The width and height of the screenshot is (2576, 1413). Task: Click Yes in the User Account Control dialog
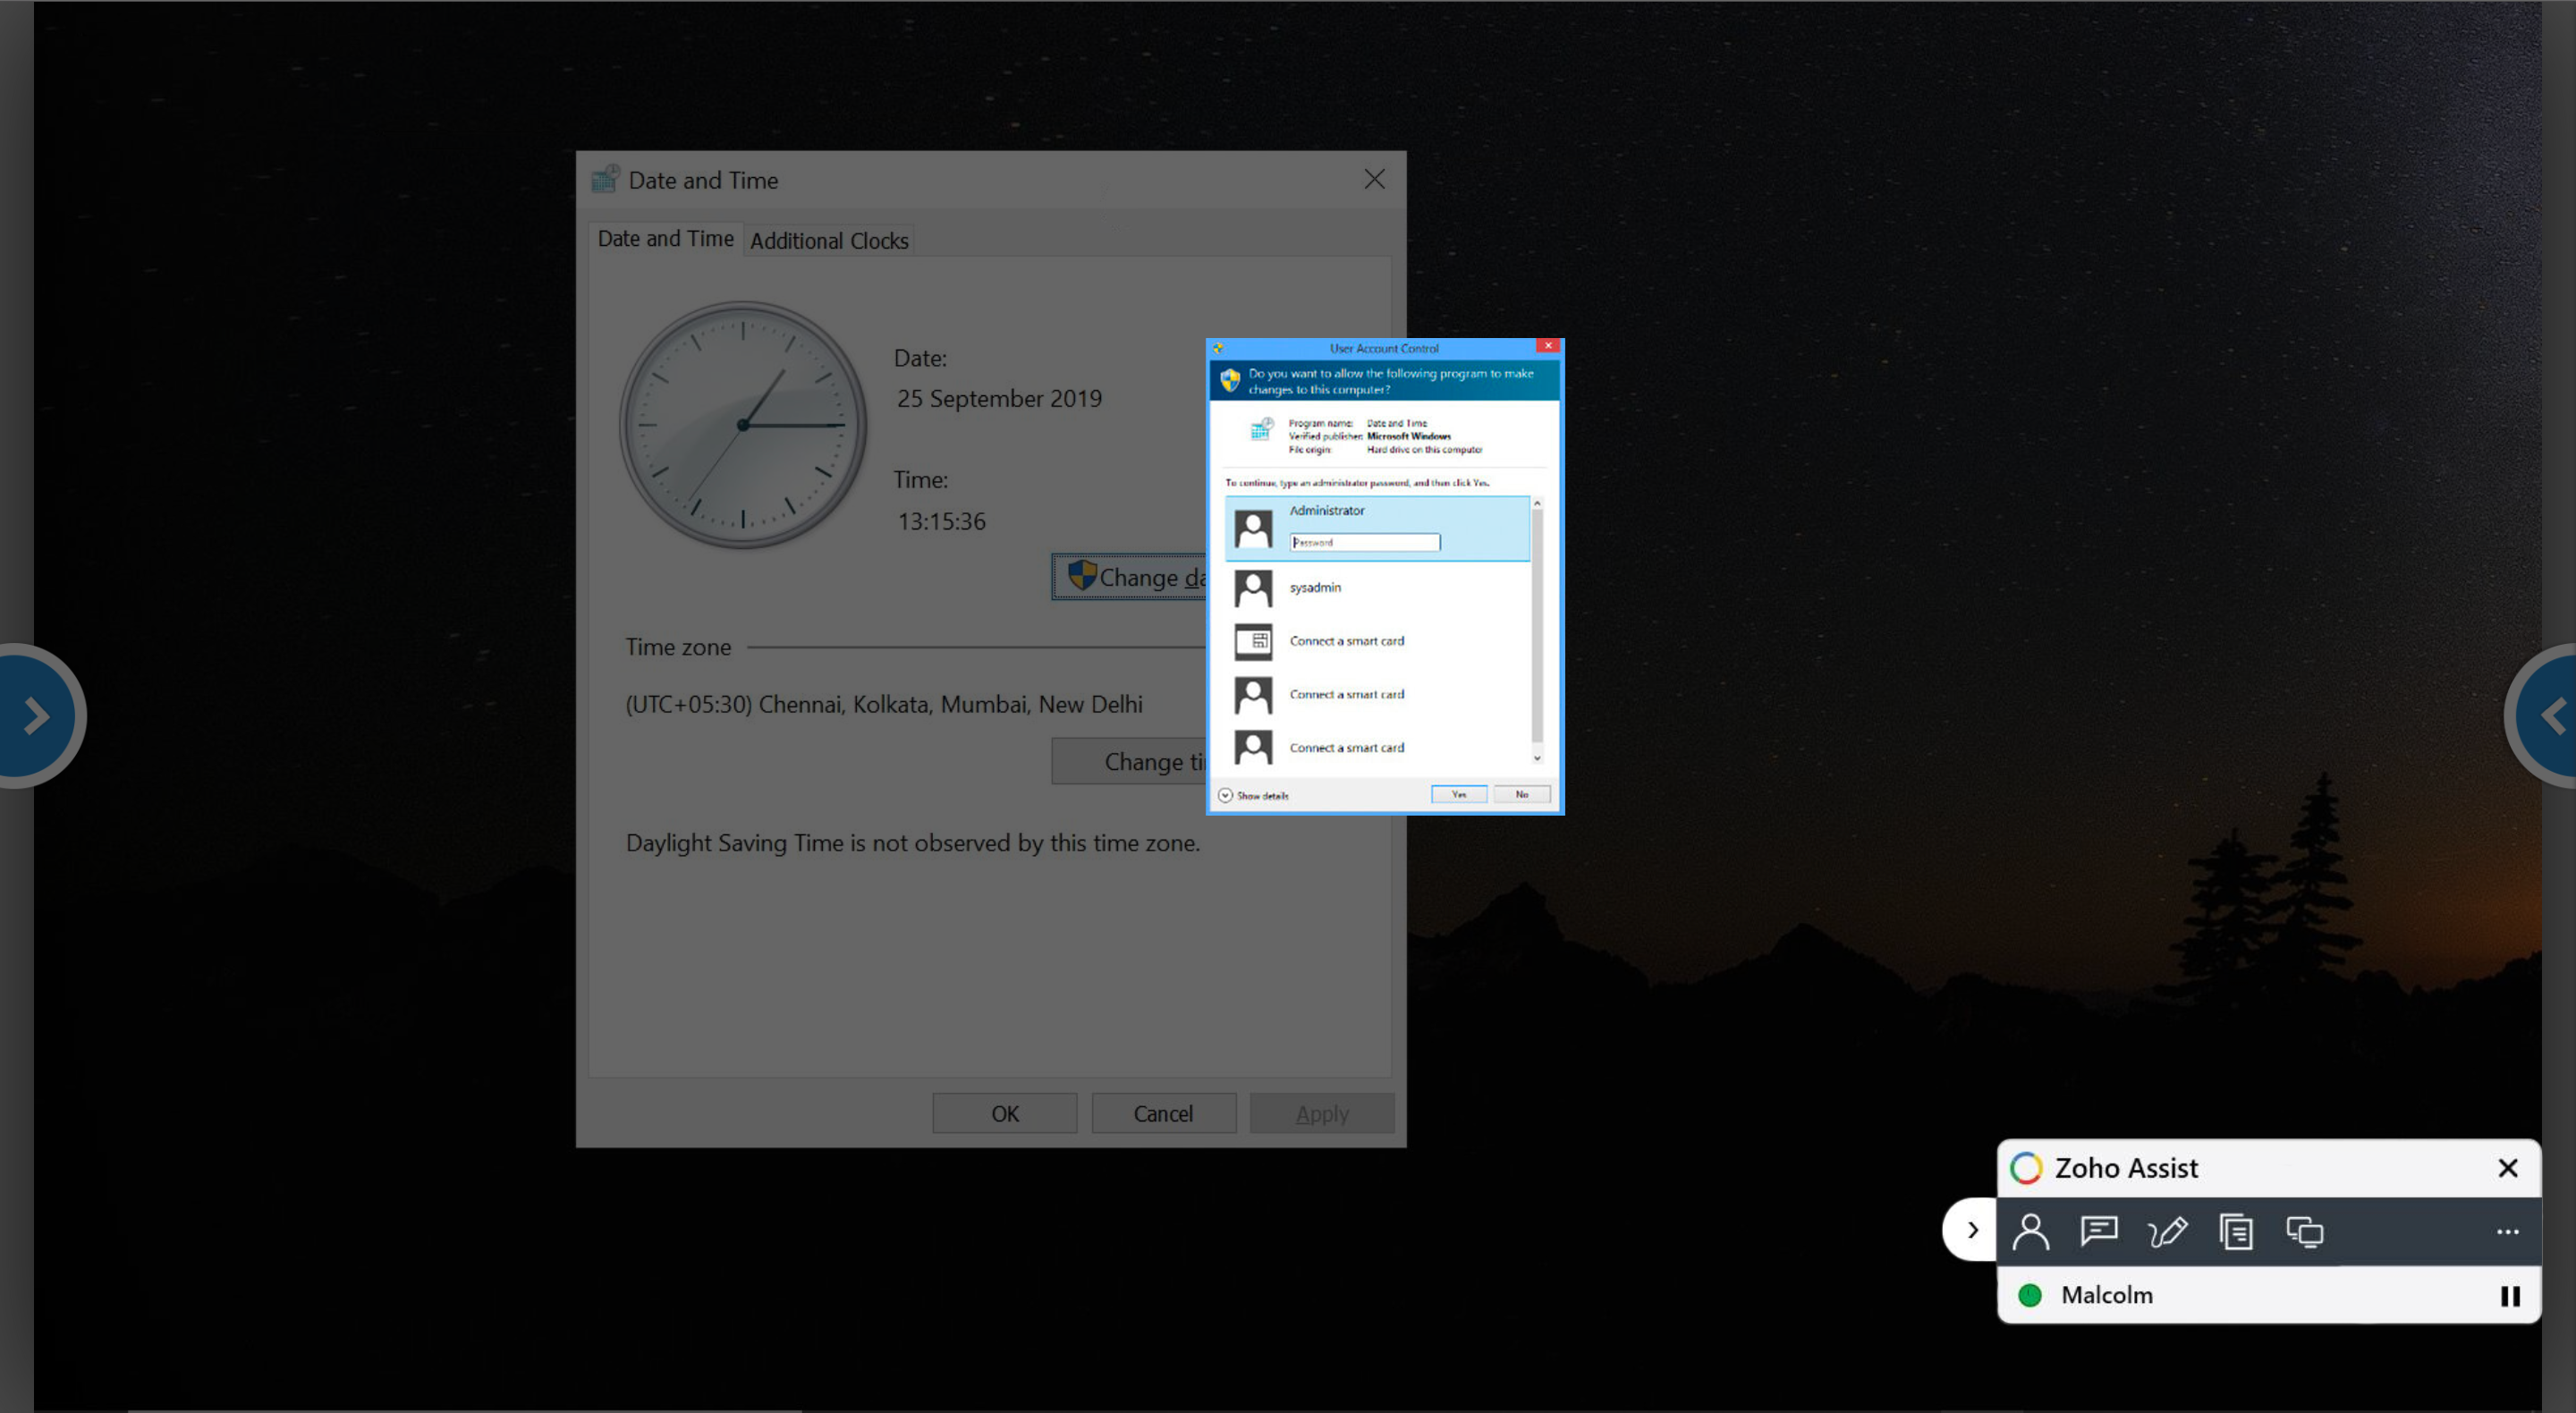click(1458, 793)
